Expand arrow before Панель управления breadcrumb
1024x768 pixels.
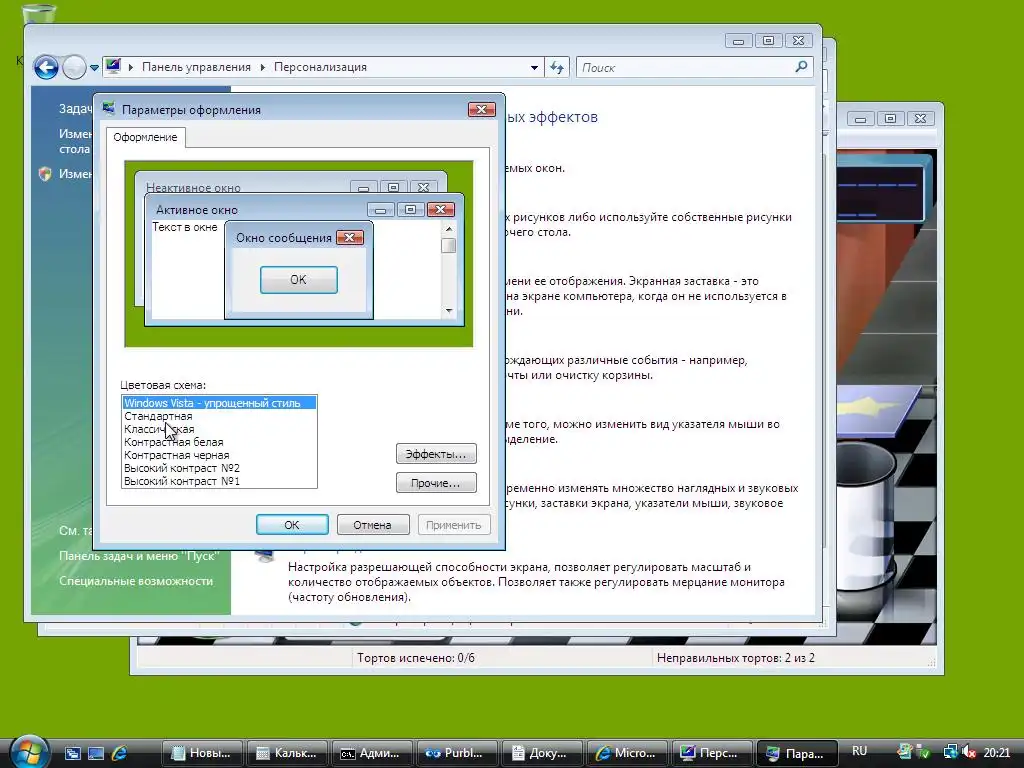coord(131,67)
